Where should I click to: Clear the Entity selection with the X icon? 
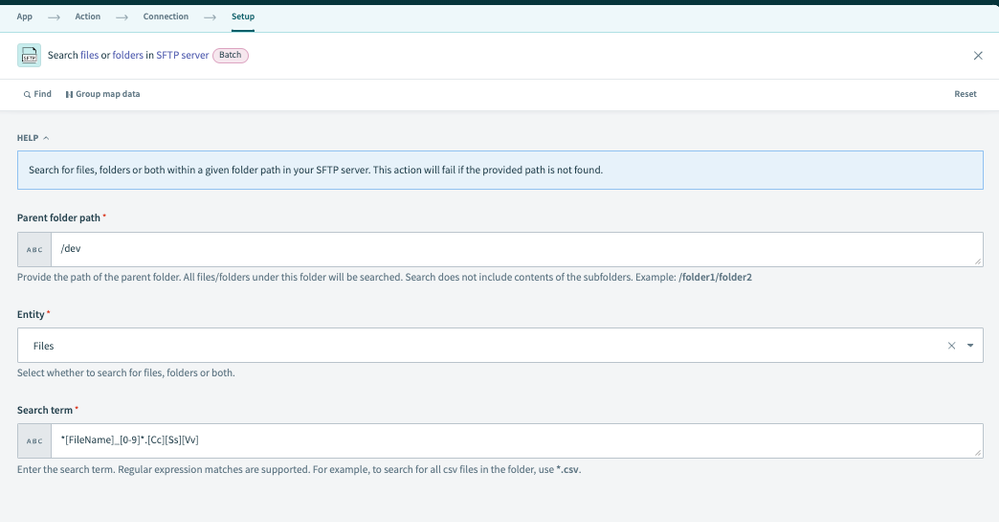[x=952, y=346]
